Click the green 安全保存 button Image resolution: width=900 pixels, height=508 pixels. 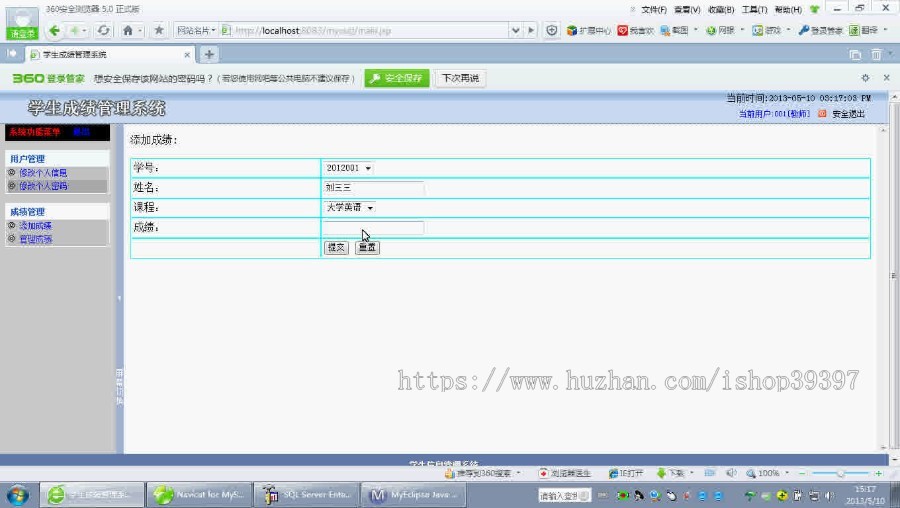(x=397, y=78)
